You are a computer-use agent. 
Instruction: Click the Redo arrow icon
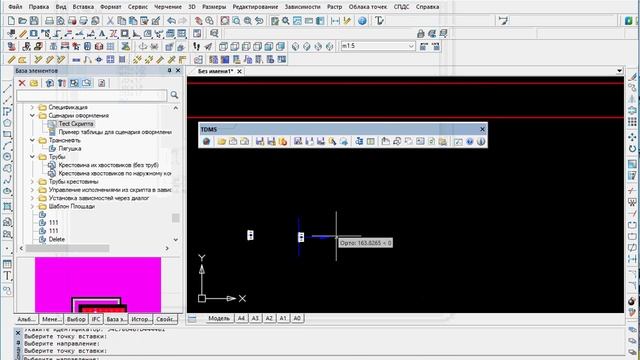pyautogui.click(x=183, y=20)
